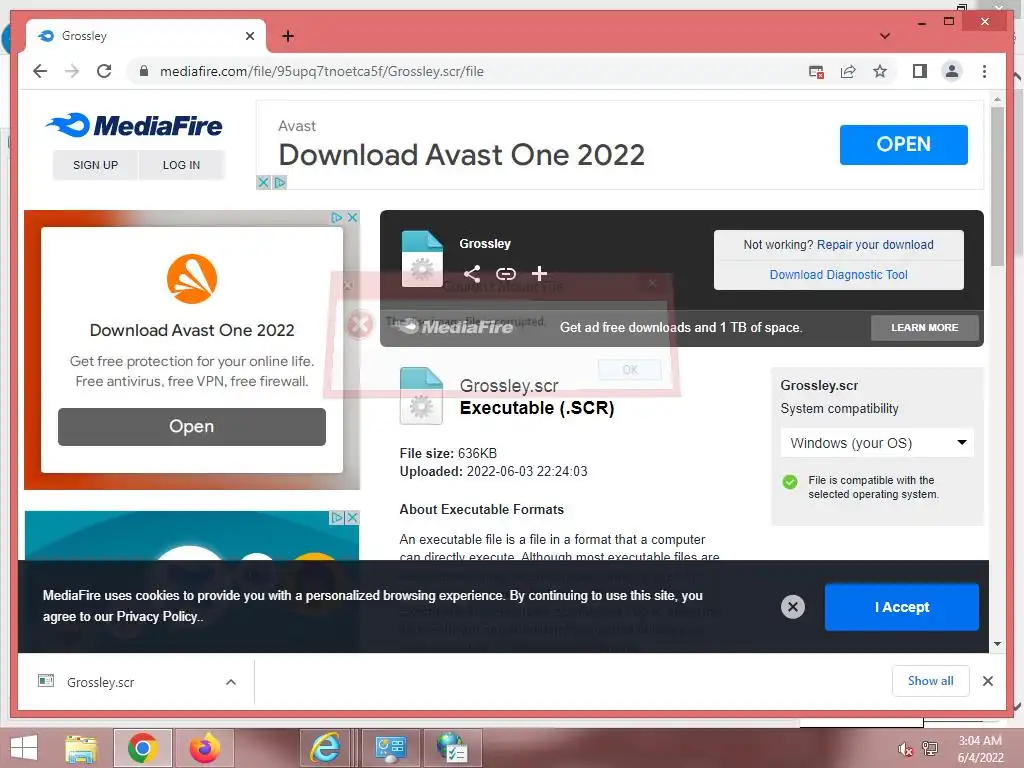Image resolution: width=1024 pixels, height=768 pixels.
Task: Open a new browser tab
Action: (287, 36)
